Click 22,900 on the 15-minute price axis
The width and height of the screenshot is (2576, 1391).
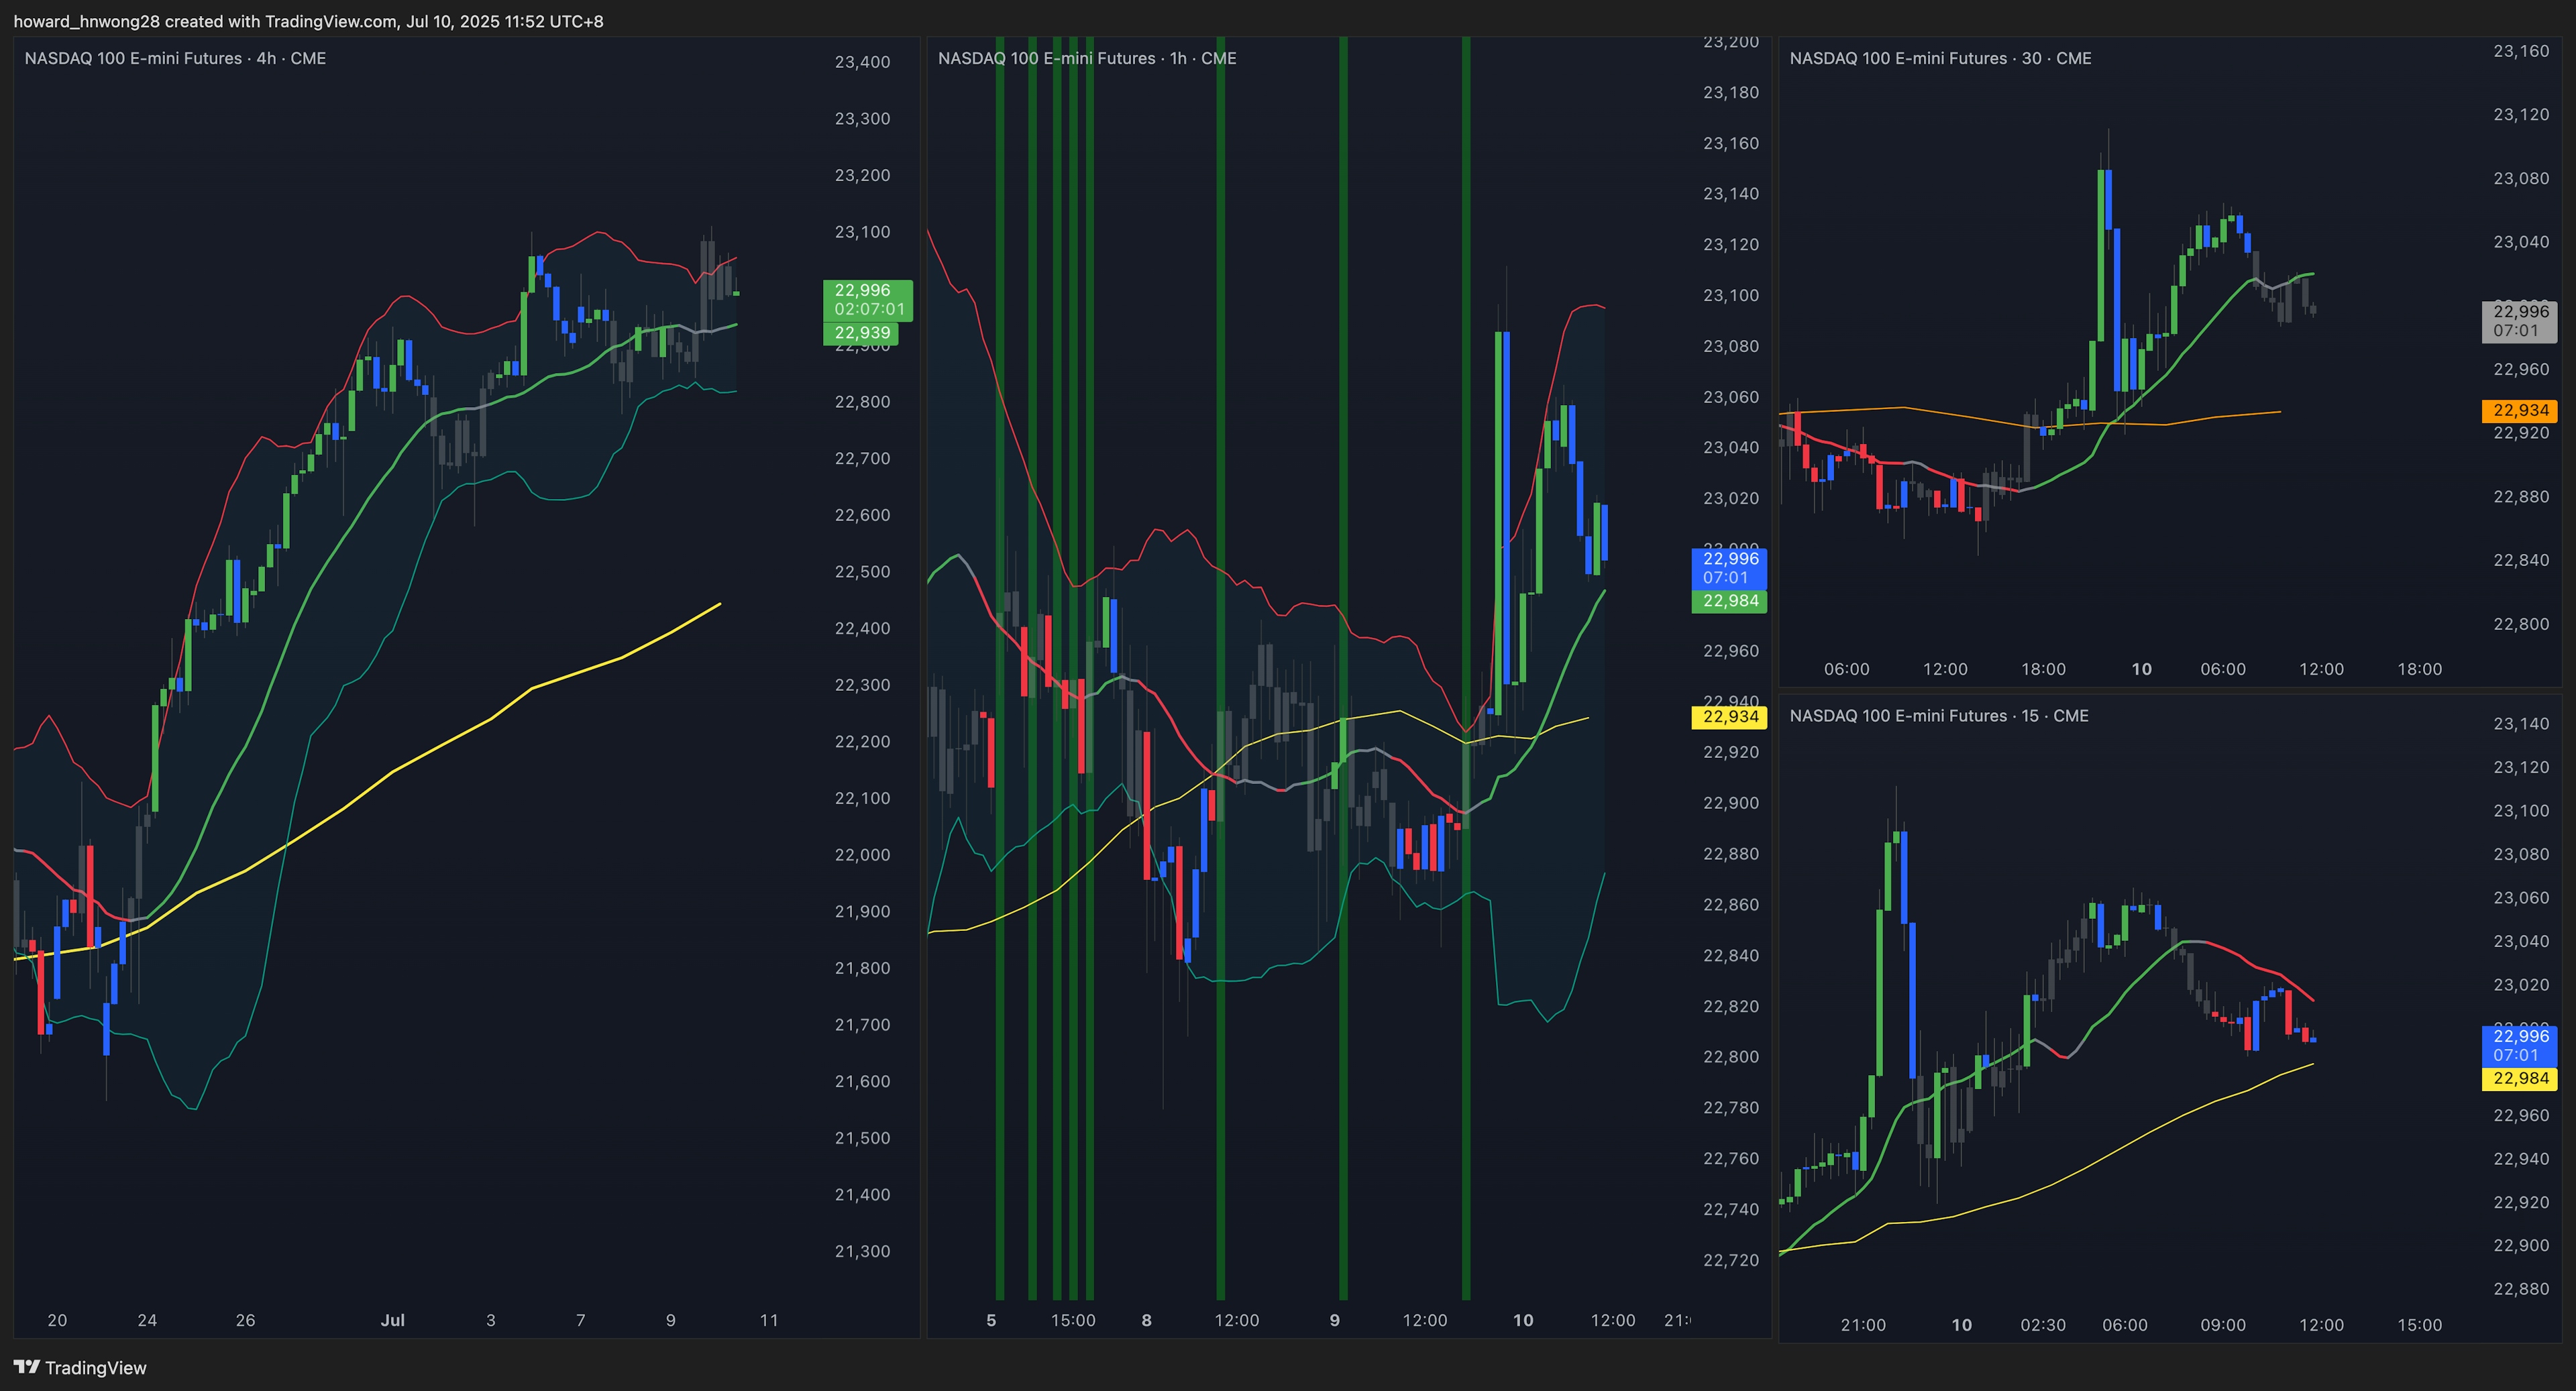point(2521,1245)
